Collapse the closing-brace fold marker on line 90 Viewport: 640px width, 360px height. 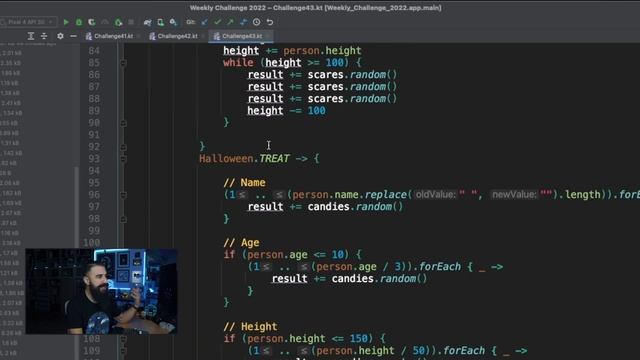point(123,123)
